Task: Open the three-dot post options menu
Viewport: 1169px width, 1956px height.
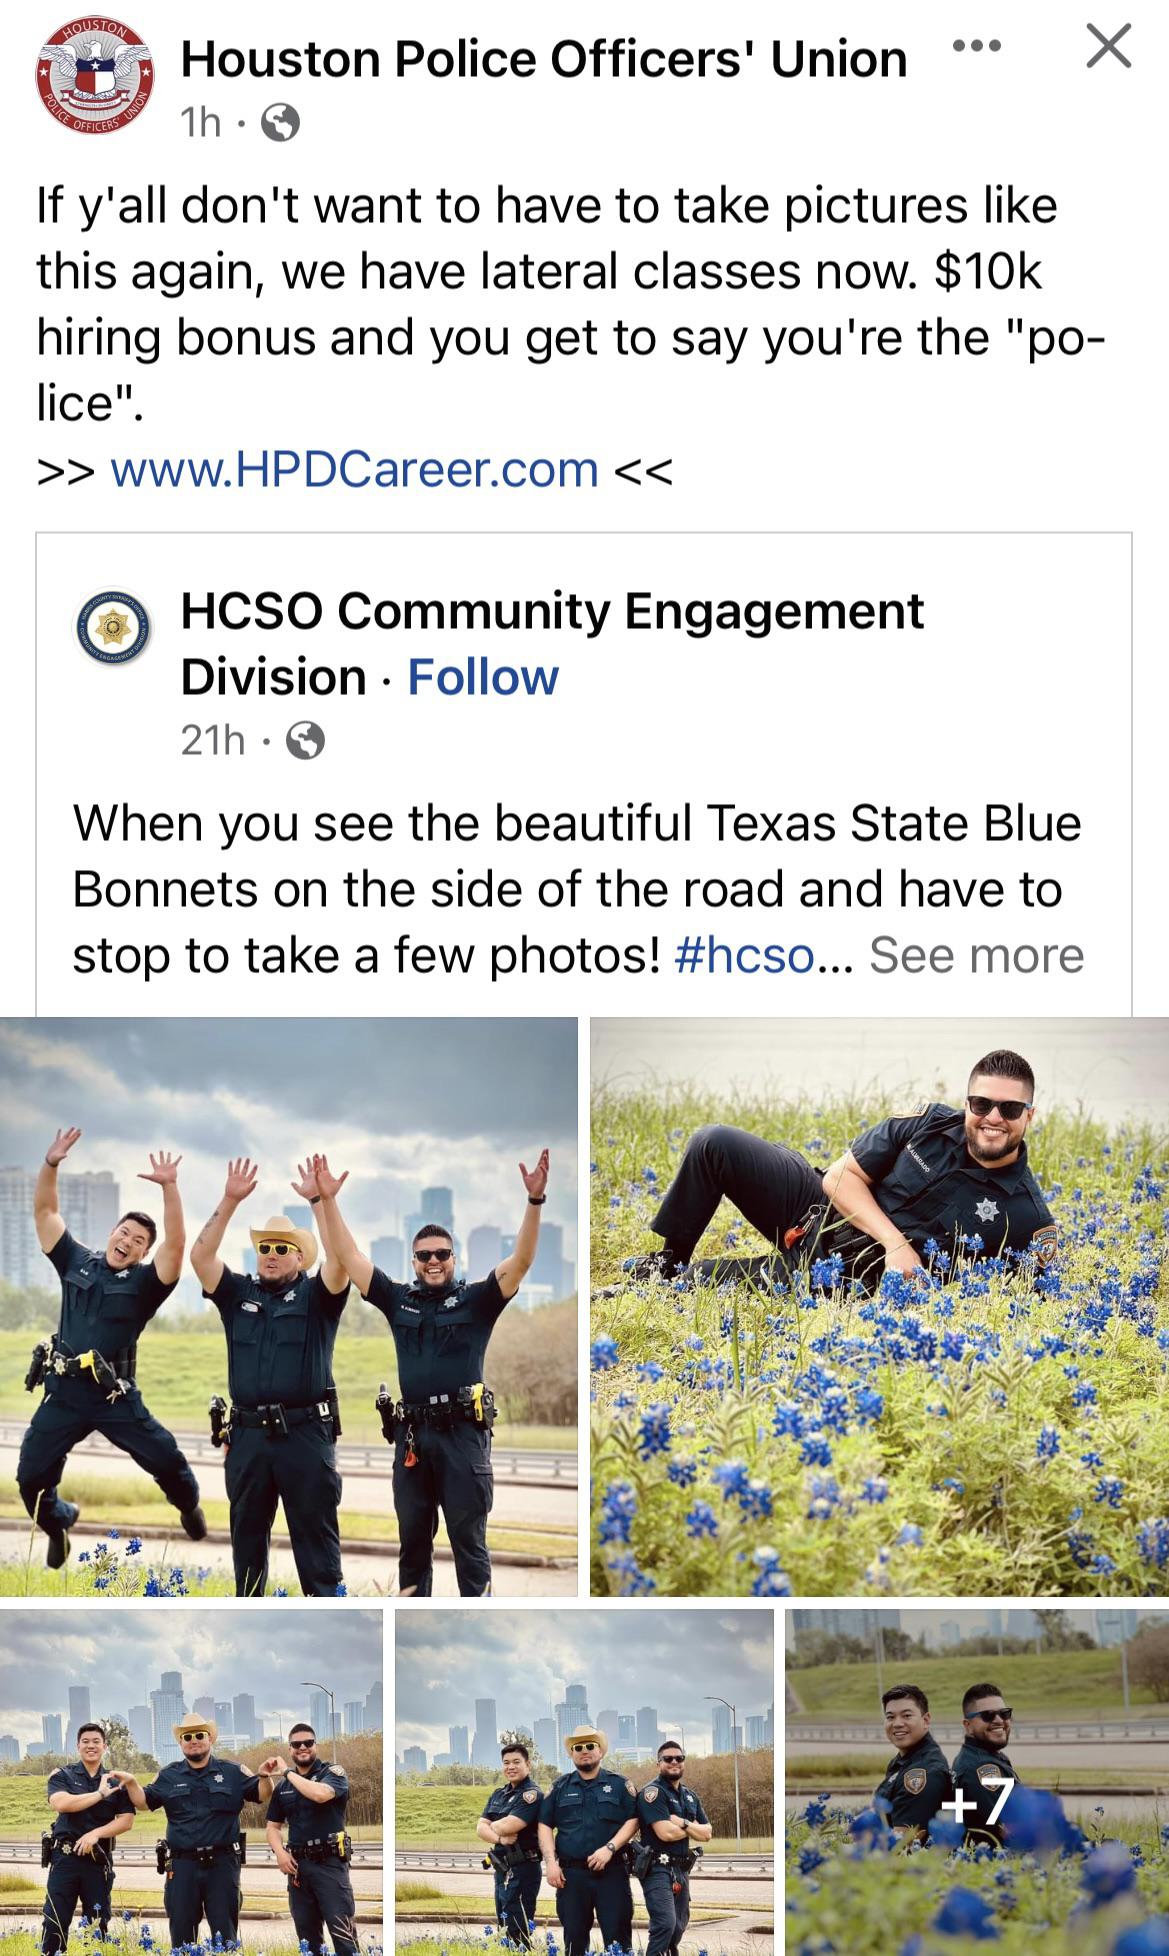Action: point(976,46)
